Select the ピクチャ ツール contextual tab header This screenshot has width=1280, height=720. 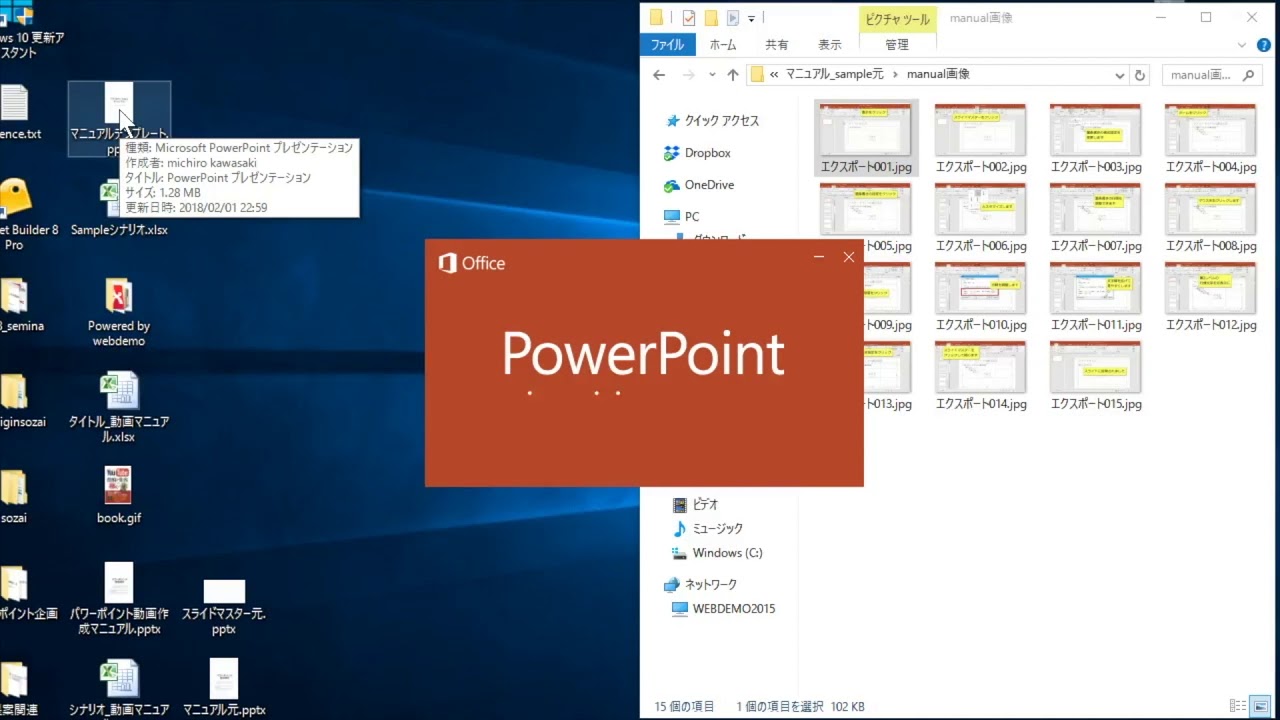point(897,19)
